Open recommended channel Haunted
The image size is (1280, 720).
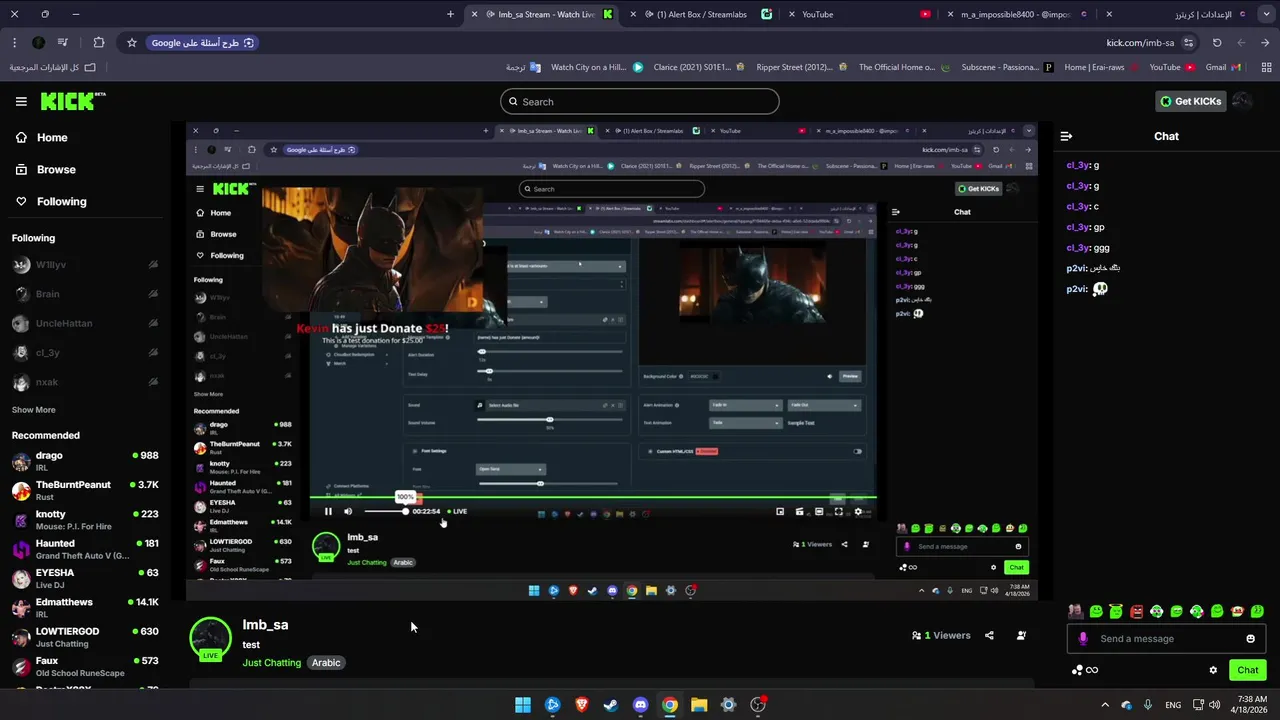(84, 549)
